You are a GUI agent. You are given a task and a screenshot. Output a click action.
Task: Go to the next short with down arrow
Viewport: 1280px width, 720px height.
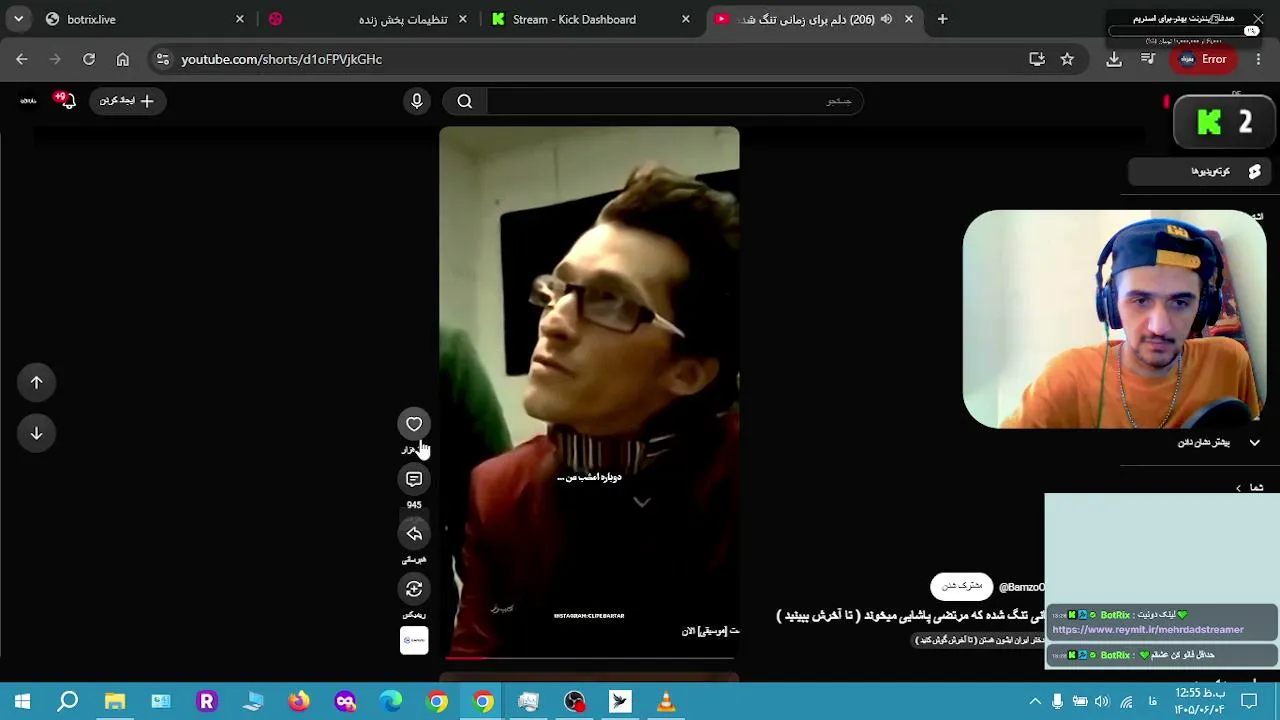36,433
